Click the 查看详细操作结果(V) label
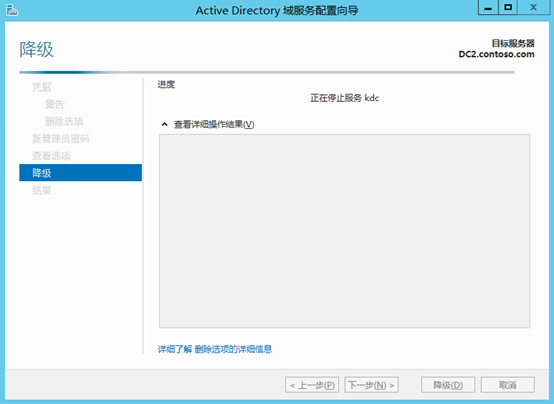The height and width of the screenshot is (404, 554). coord(214,124)
